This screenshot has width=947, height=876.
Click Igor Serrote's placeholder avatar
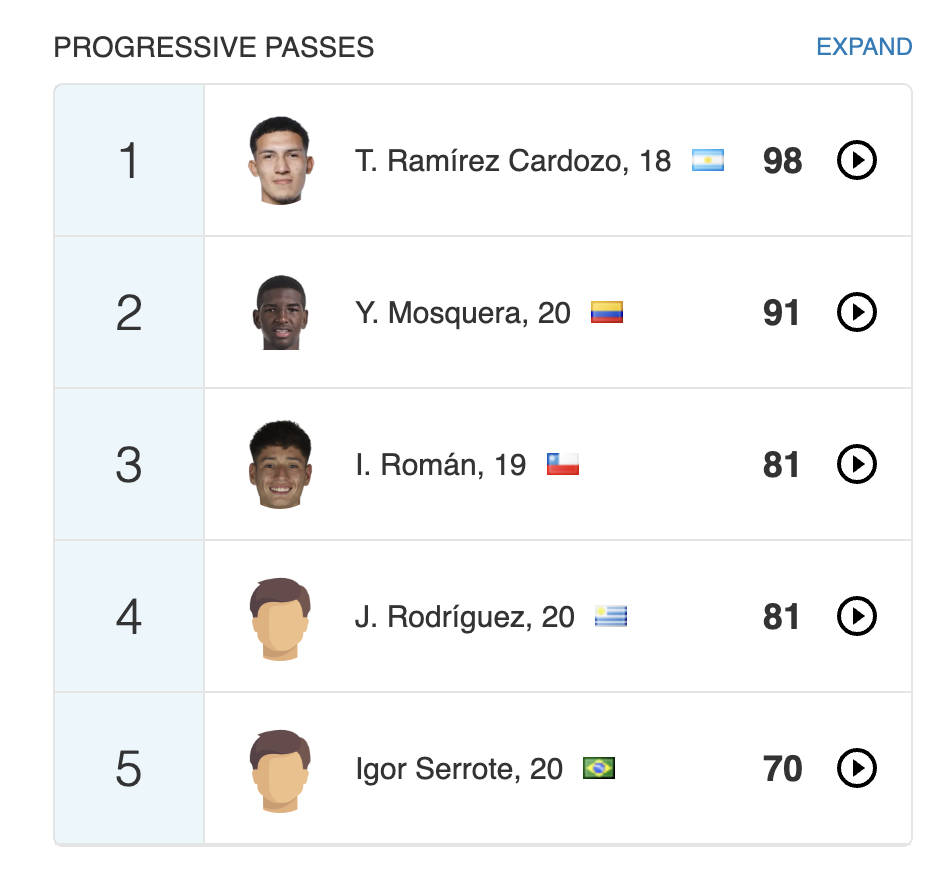pyautogui.click(x=280, y=769)
